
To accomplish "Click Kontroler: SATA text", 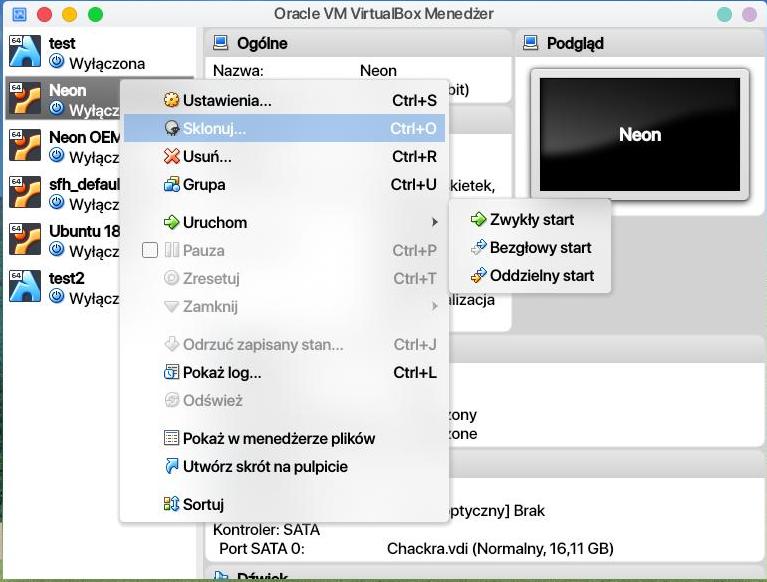I will [x=266, y=530].
